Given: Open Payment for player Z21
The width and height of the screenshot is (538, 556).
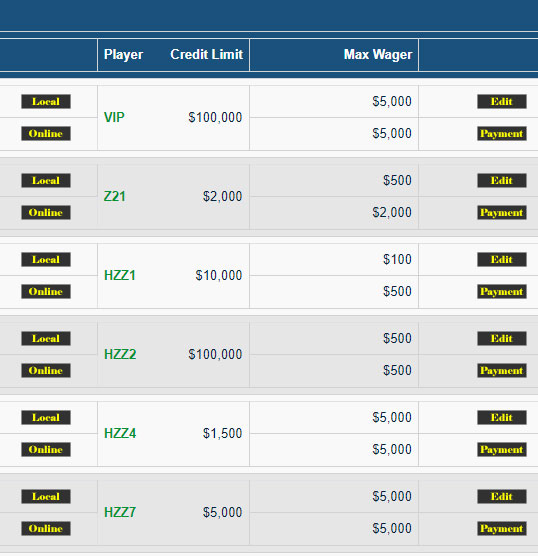Looking at the screenshot, I should tap(501, 212).
